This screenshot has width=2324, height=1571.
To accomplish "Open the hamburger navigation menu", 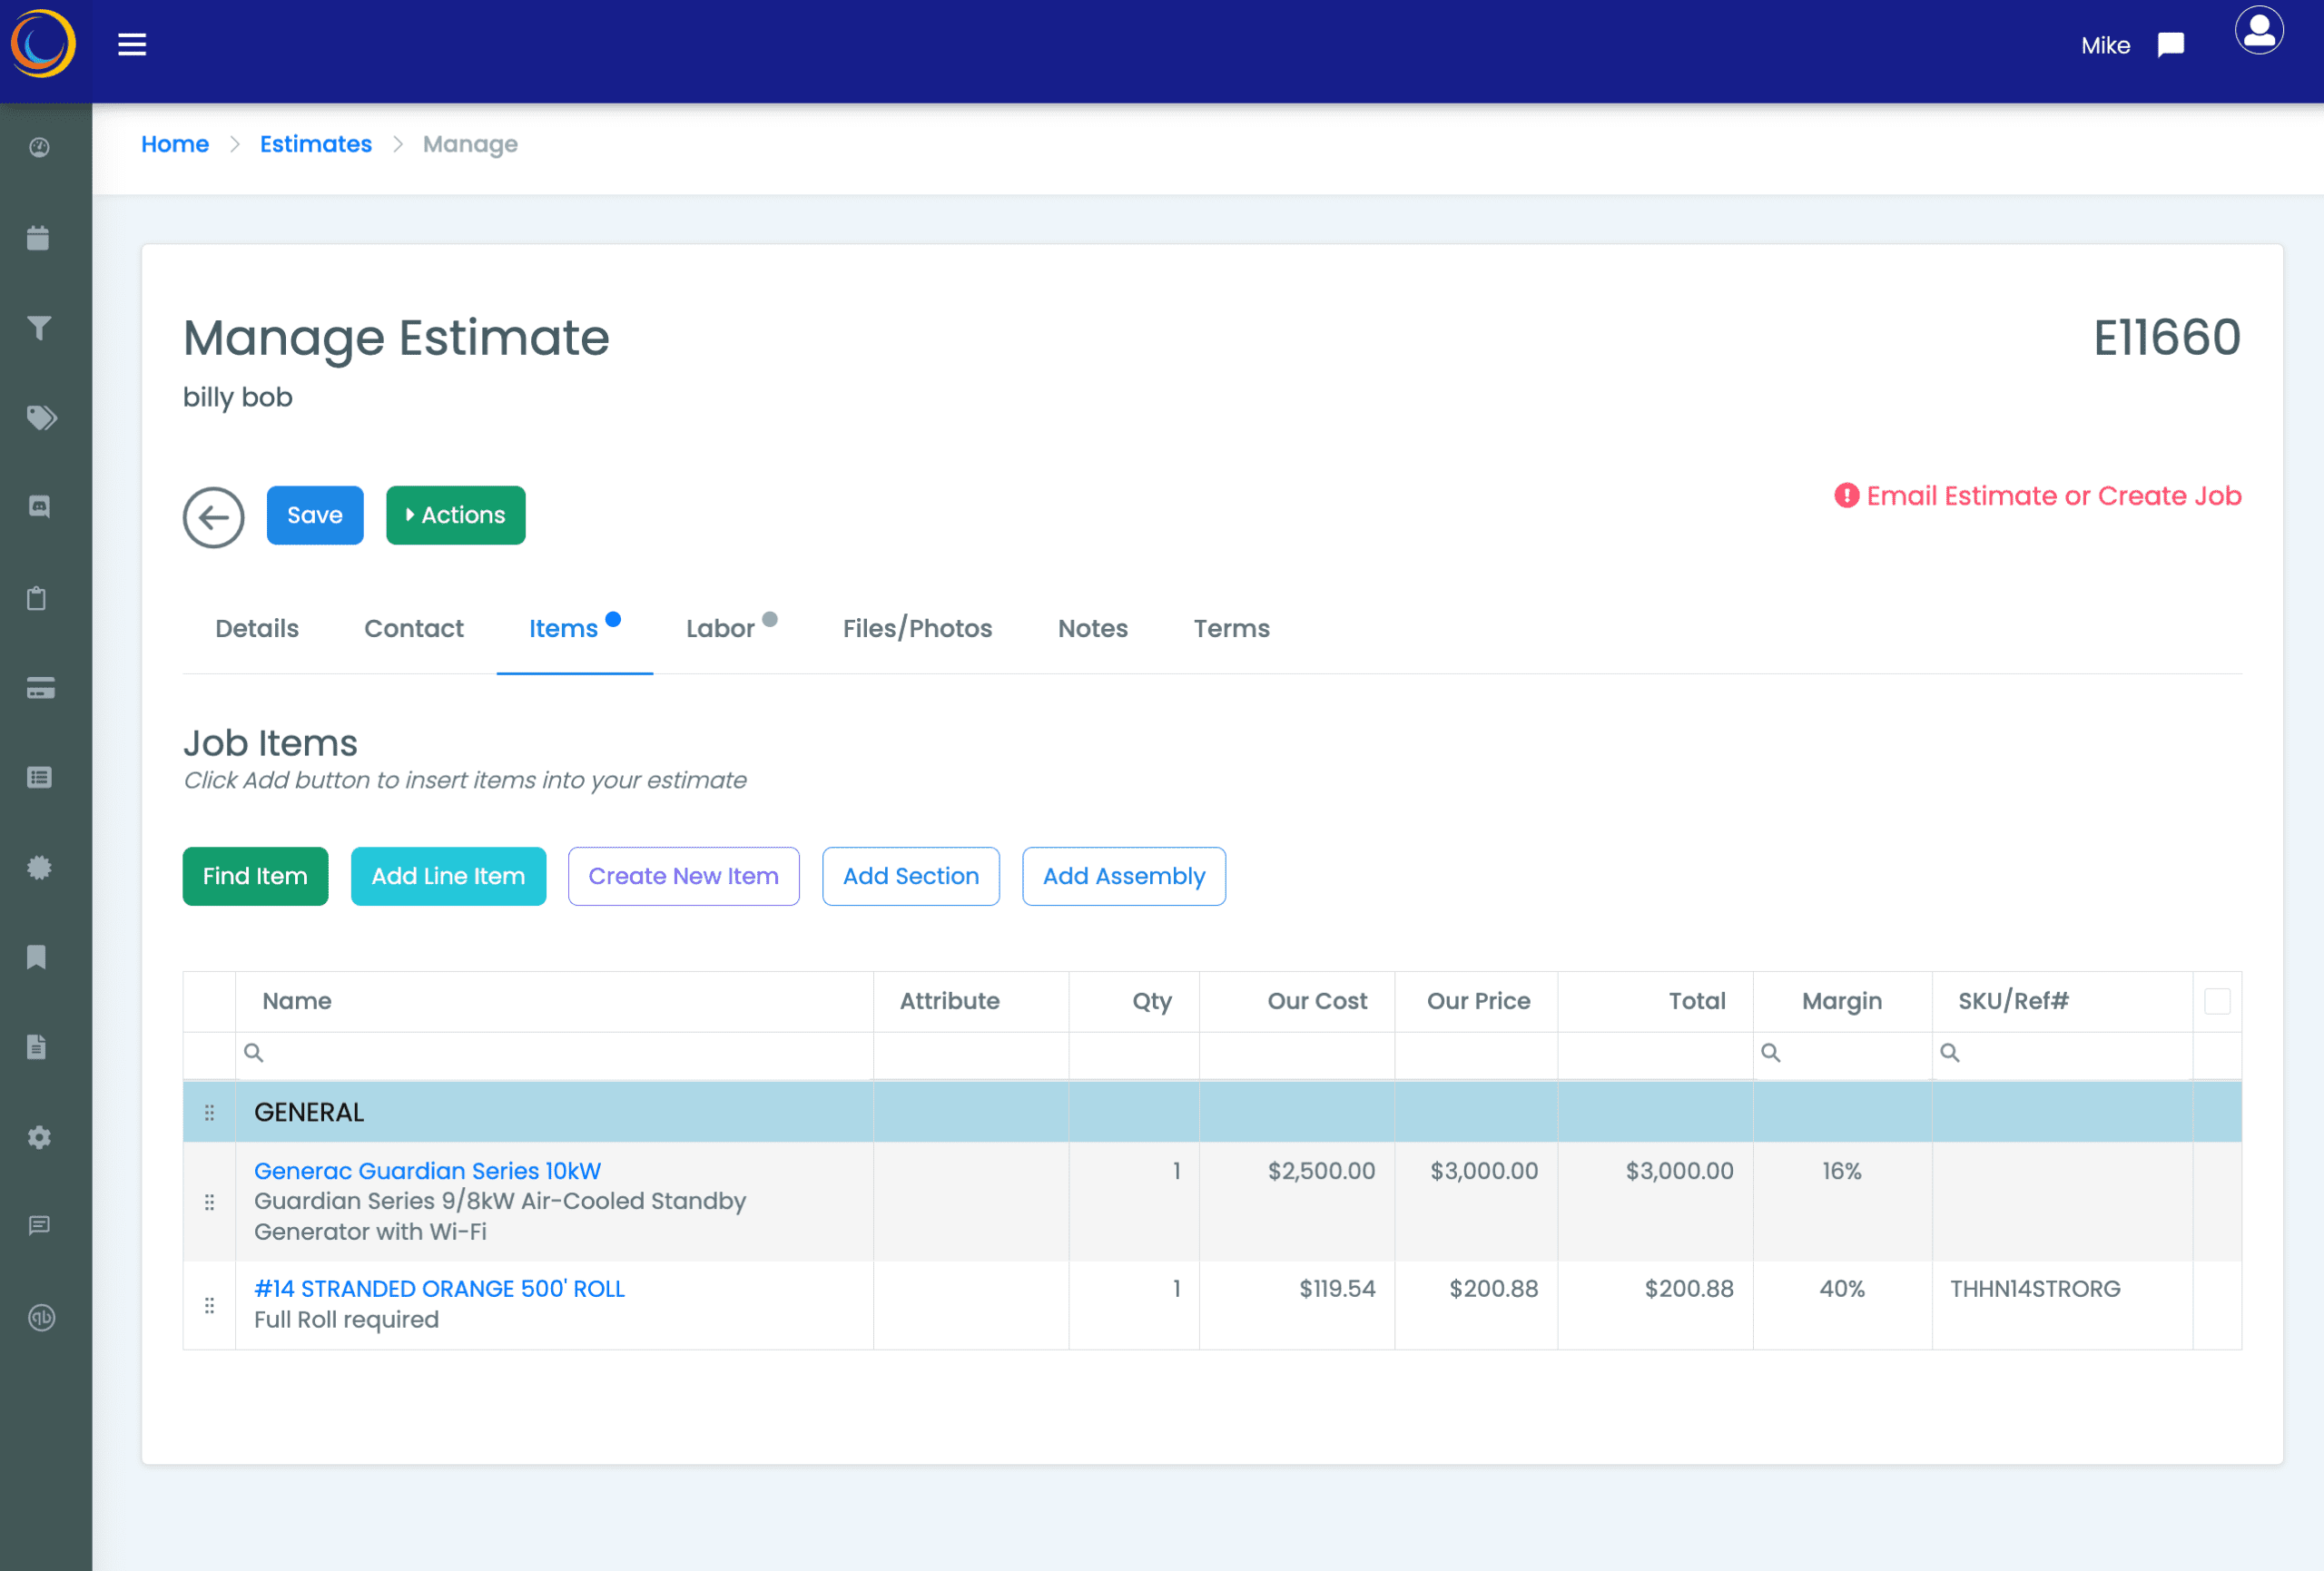I will (132, 45).
